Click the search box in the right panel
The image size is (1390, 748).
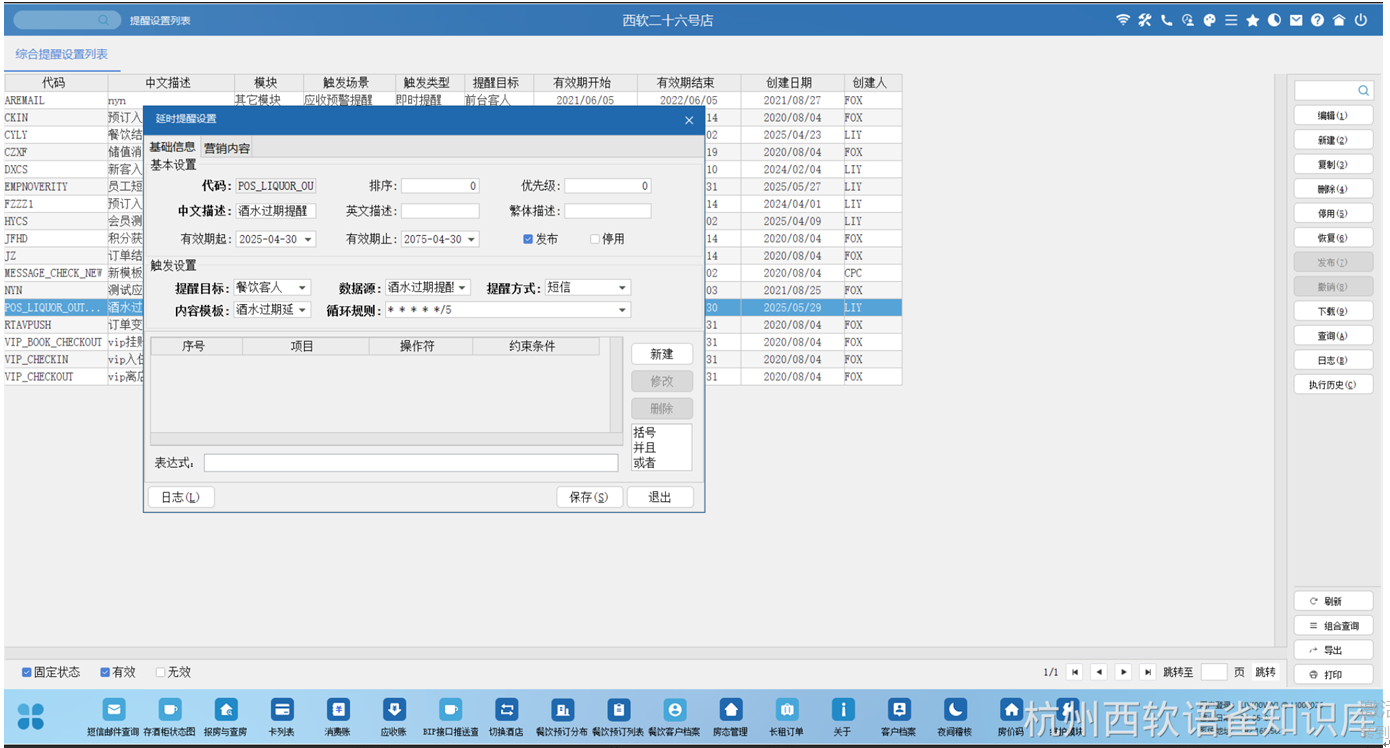click(1333, 90)
